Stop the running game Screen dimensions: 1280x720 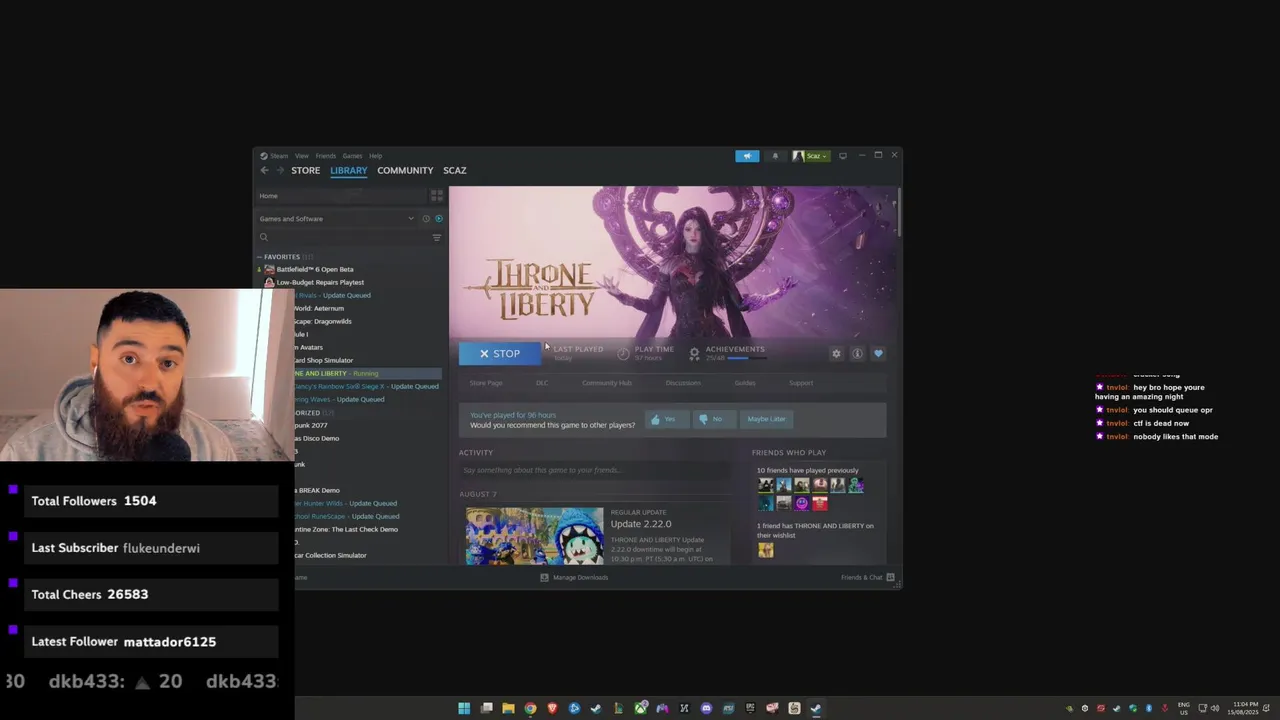click(x=499, y=353)
